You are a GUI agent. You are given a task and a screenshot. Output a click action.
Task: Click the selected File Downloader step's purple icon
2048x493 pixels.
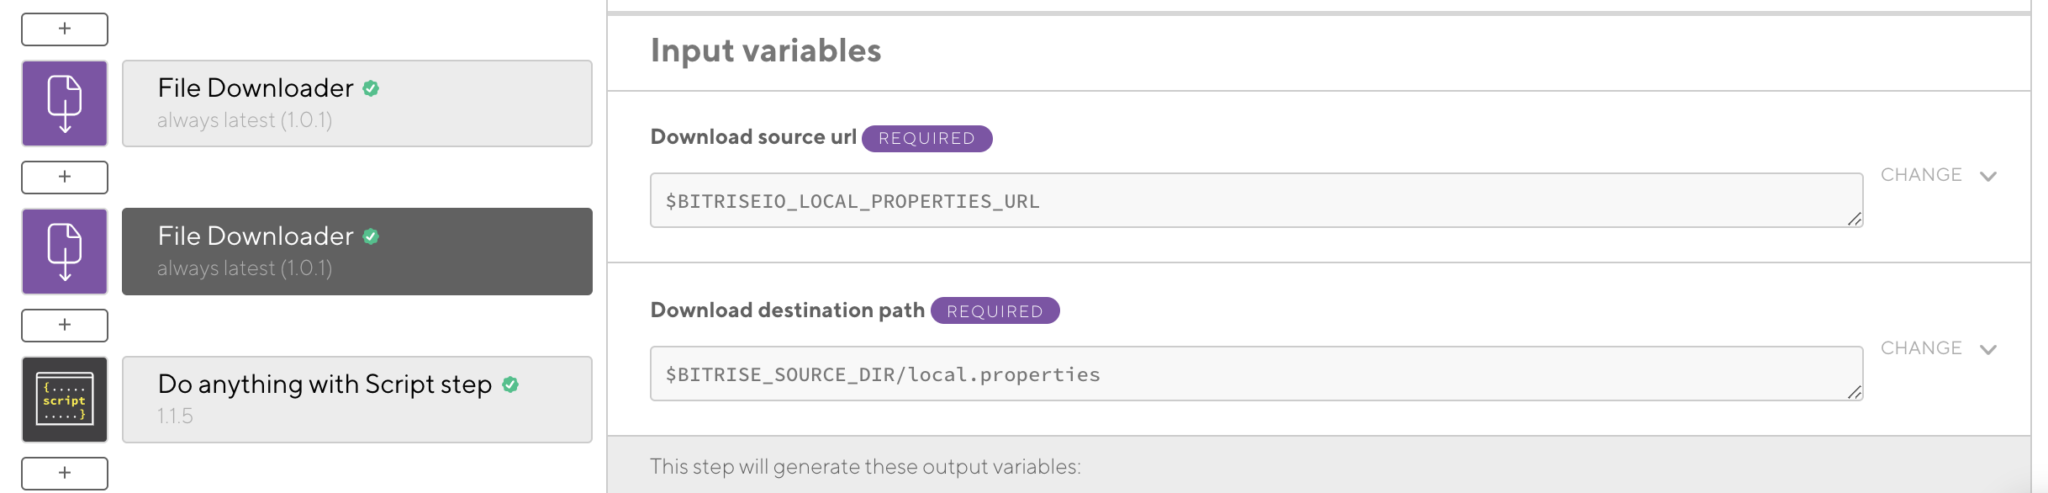65,251
